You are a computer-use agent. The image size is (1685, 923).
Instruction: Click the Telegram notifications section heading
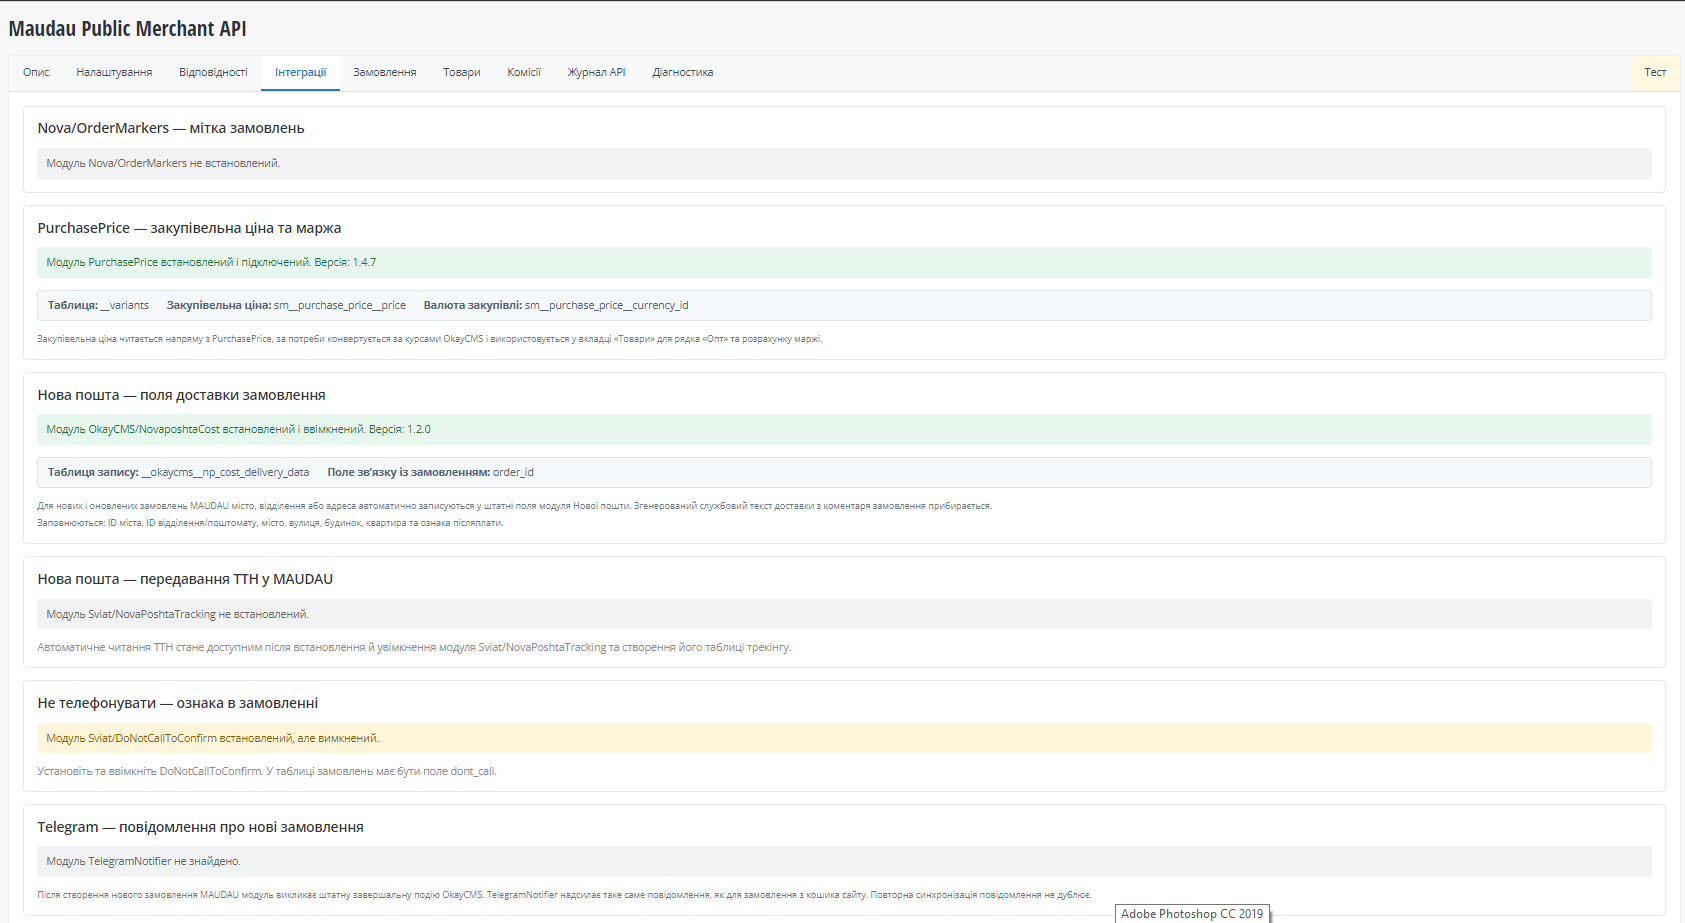pyautogui.click(x=200, y=827)
